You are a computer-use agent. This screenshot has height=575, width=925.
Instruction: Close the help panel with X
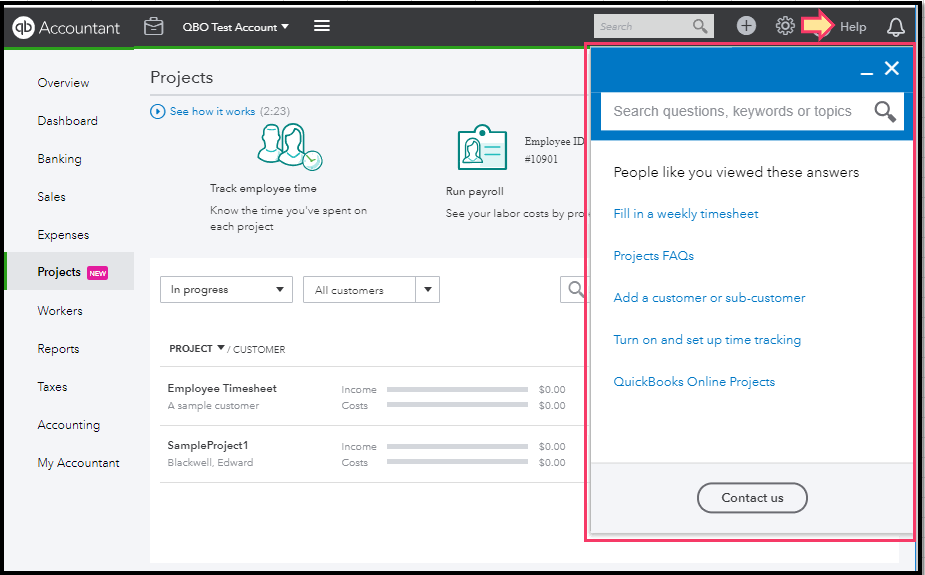pos(892,68)
